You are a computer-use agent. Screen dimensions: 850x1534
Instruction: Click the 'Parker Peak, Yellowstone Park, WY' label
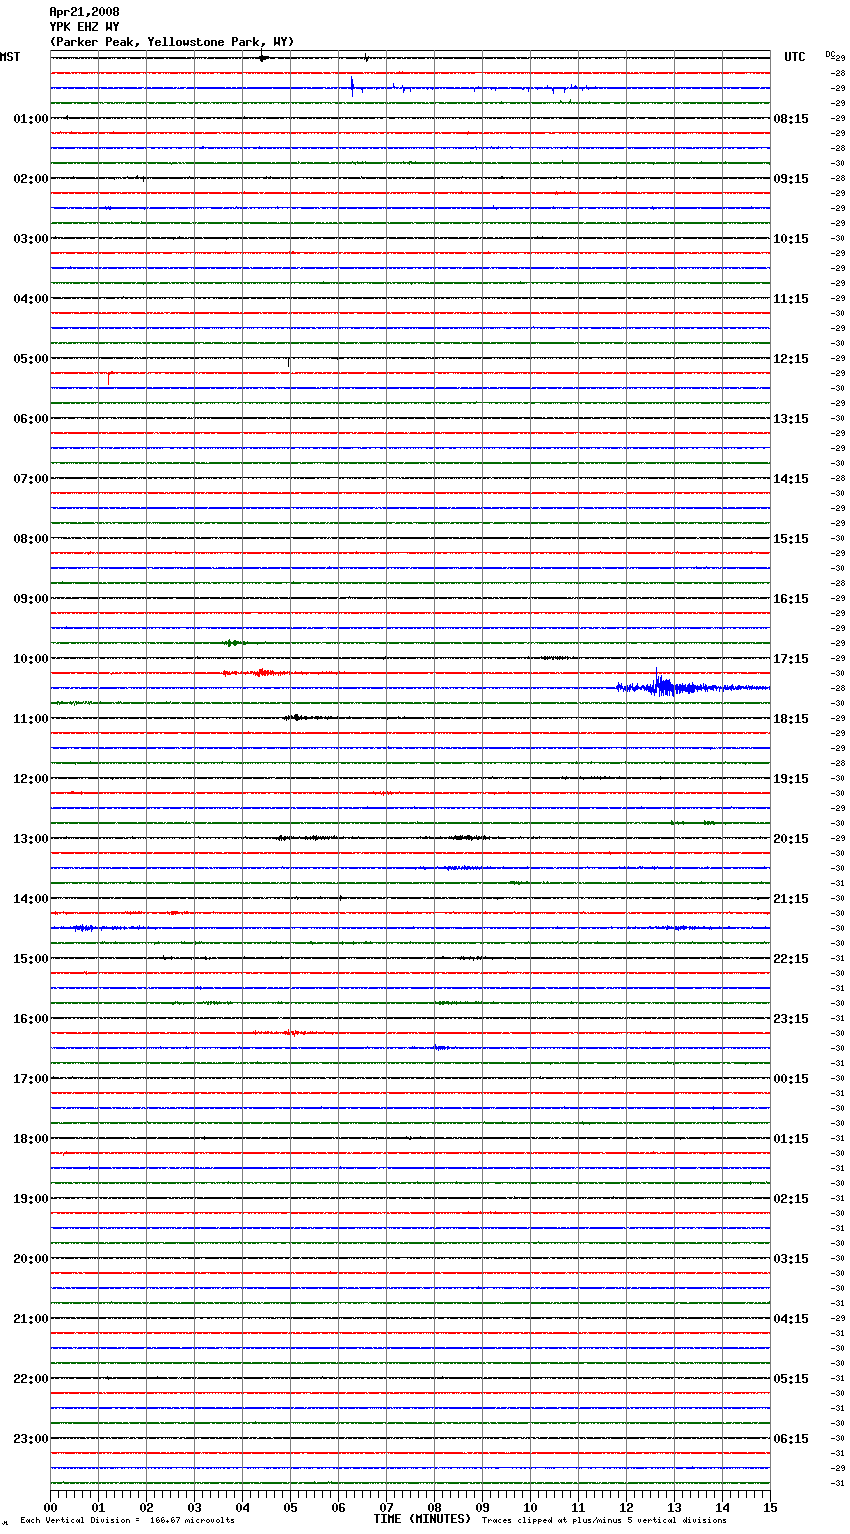[172, 42]
